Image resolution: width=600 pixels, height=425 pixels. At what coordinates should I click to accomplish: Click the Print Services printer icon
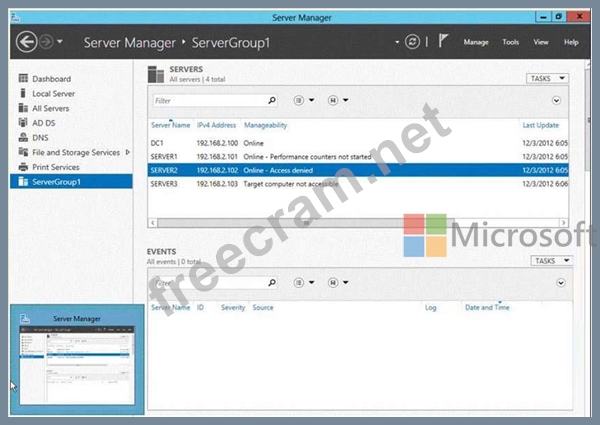[23, 167]
